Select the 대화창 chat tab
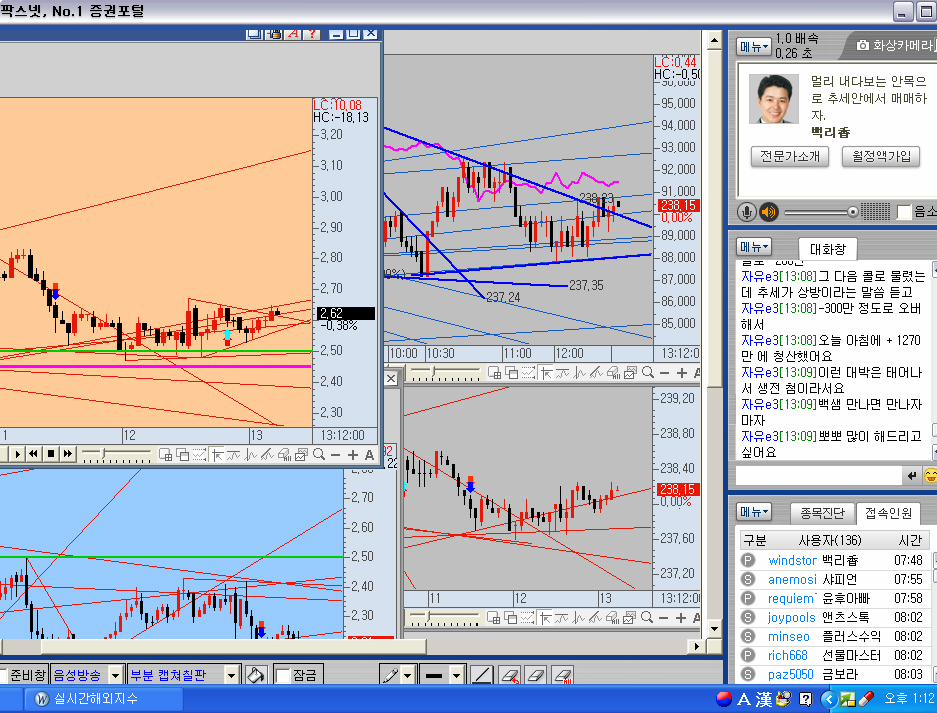The image size is (937, 713). coord(827,247)
